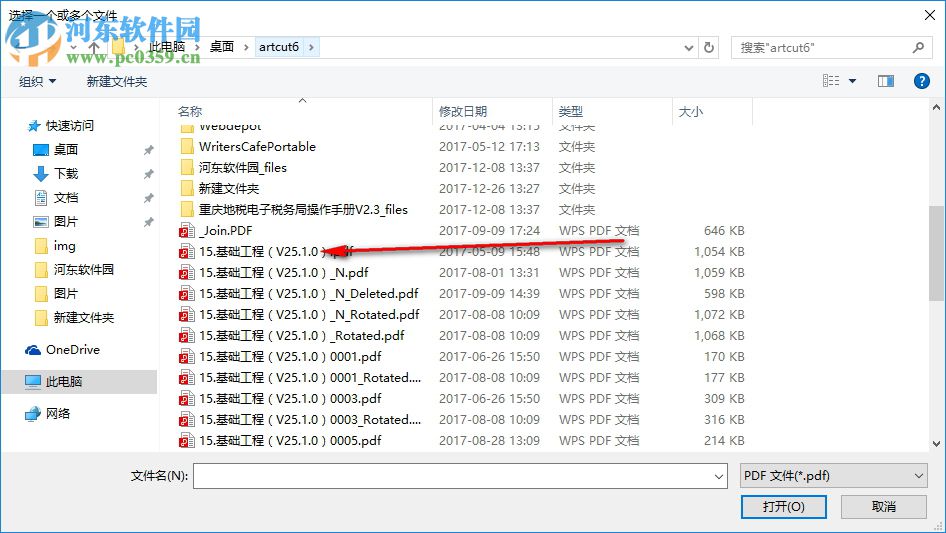This screenshot has height=533, width=946.
Task: Sort by 大小 column header
Action: (691, 112)
